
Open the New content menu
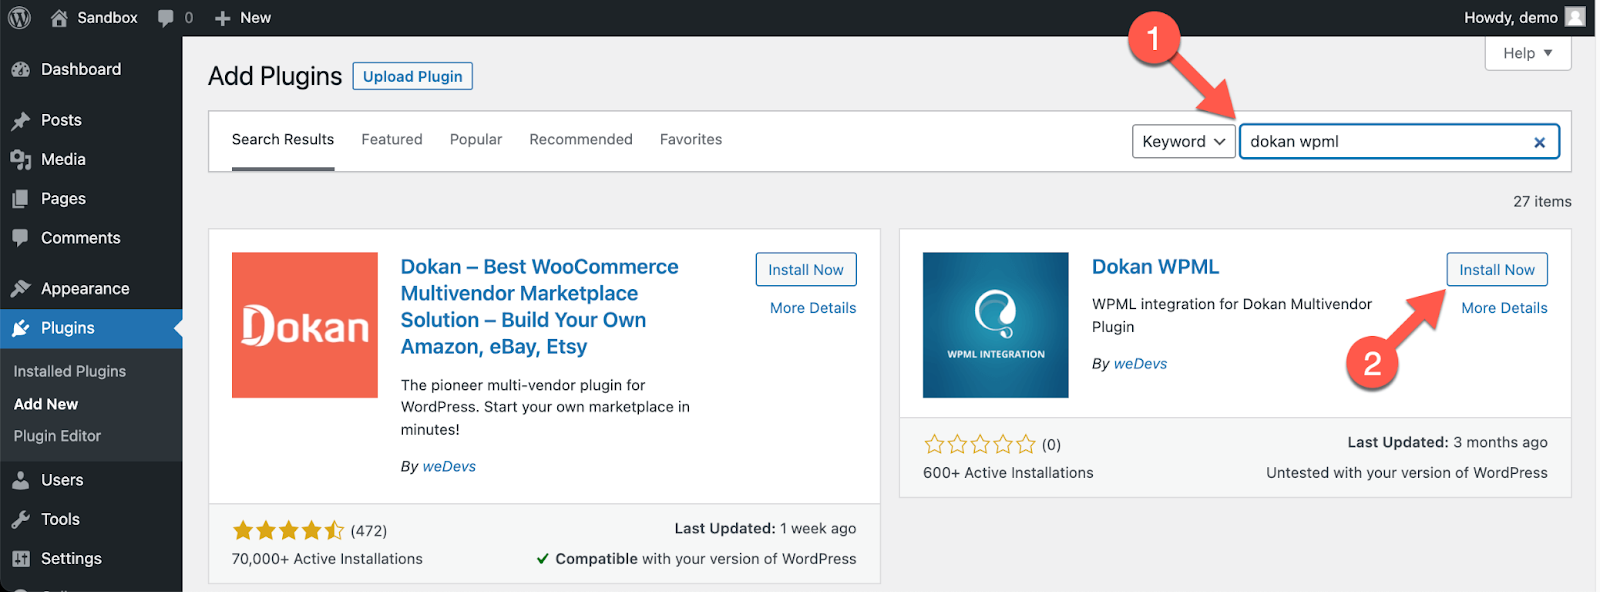point(243,18)
